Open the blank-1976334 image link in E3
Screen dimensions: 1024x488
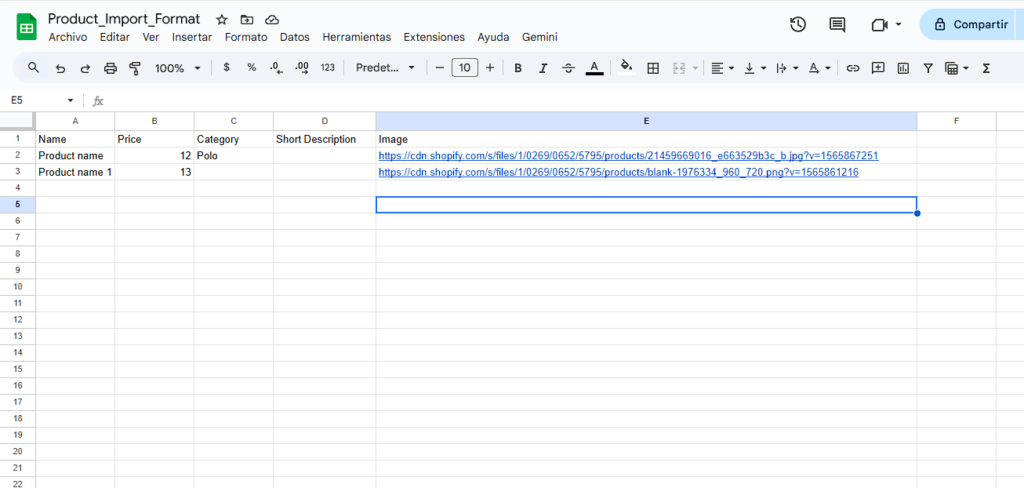pos(617,173)
